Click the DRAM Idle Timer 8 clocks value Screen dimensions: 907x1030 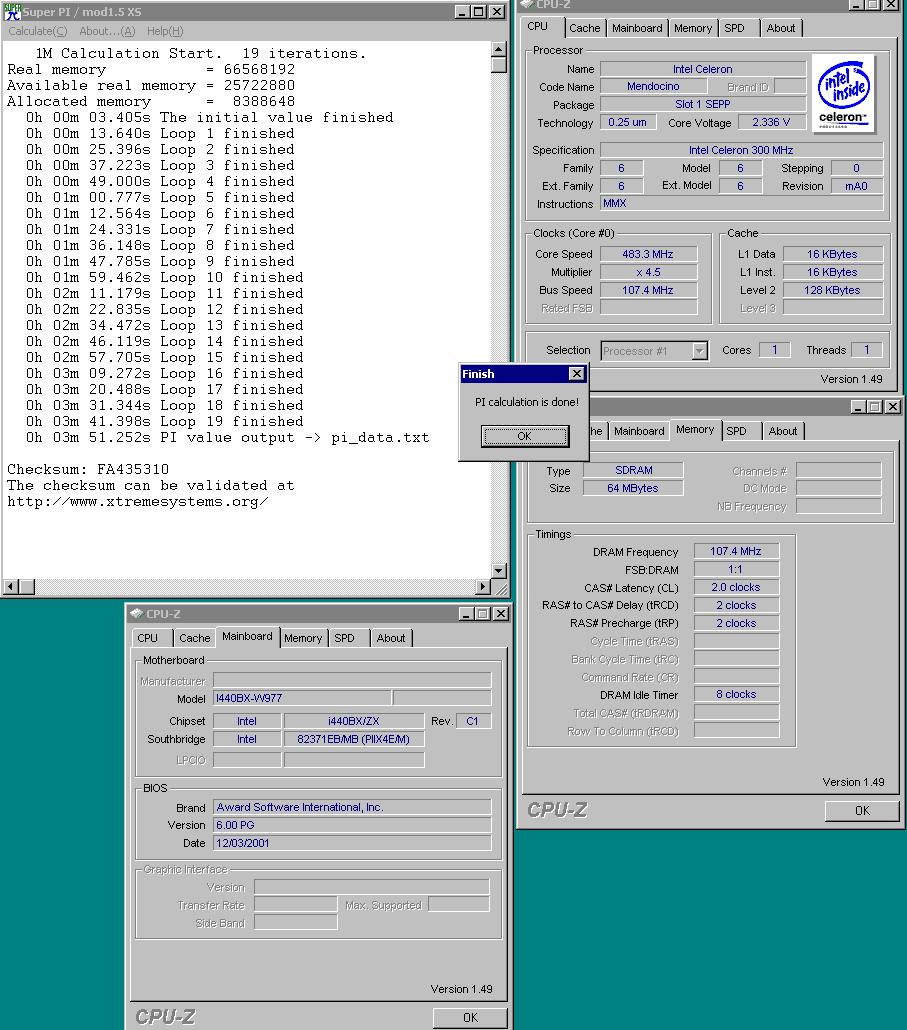pyautogui.click(x=736, y=694)
